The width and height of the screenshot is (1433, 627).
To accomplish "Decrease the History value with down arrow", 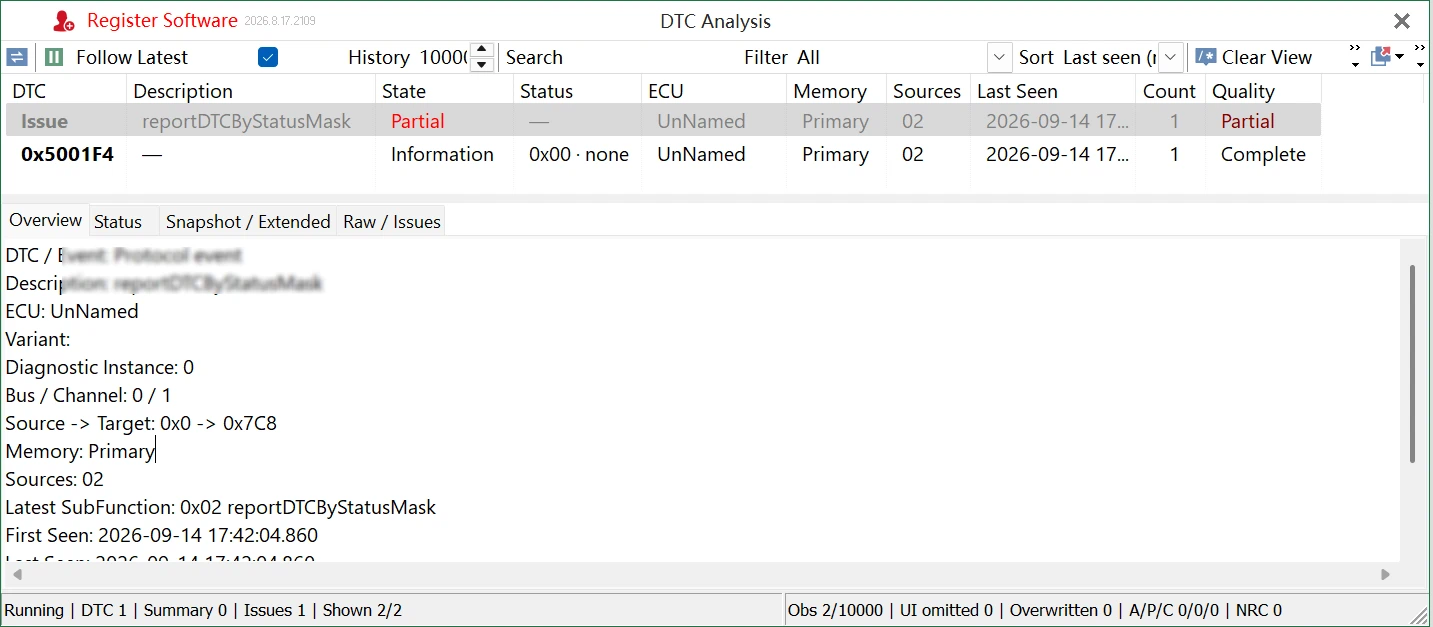I will 482,65.
